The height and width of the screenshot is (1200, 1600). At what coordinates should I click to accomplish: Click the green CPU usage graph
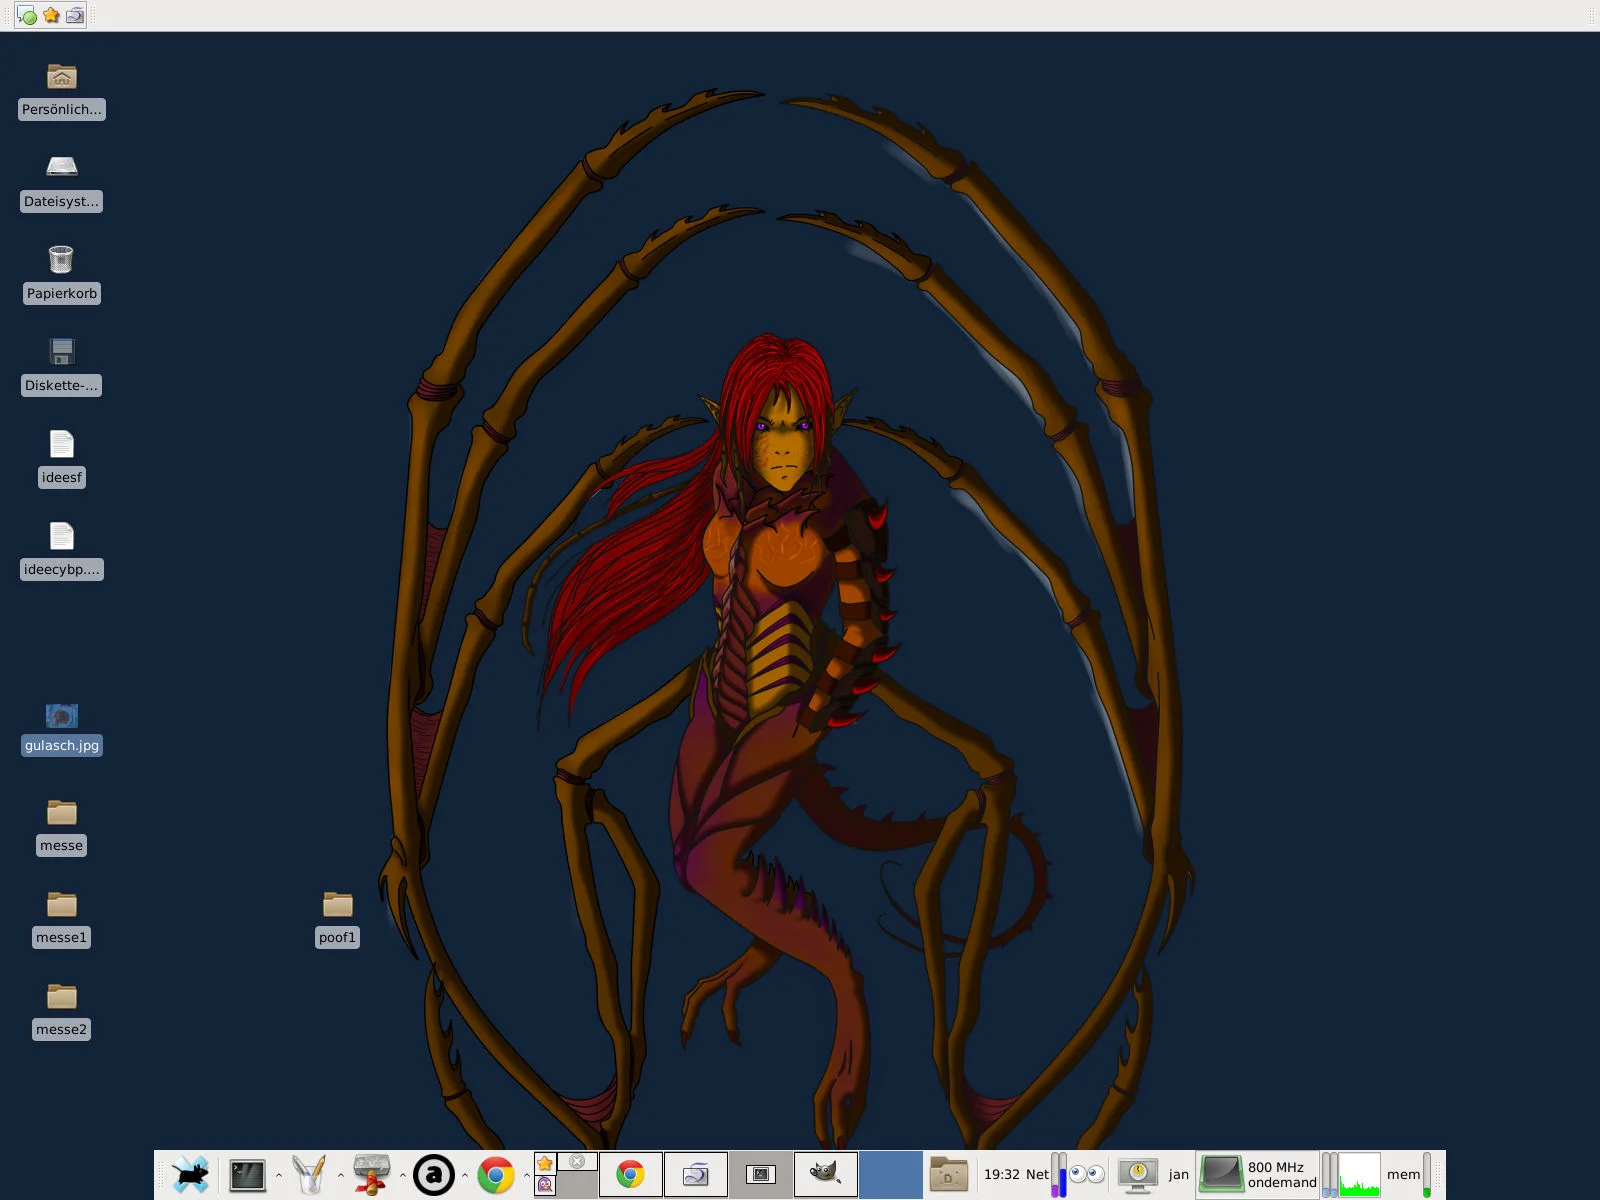pyautogui.click(x=1360, y=1175)
